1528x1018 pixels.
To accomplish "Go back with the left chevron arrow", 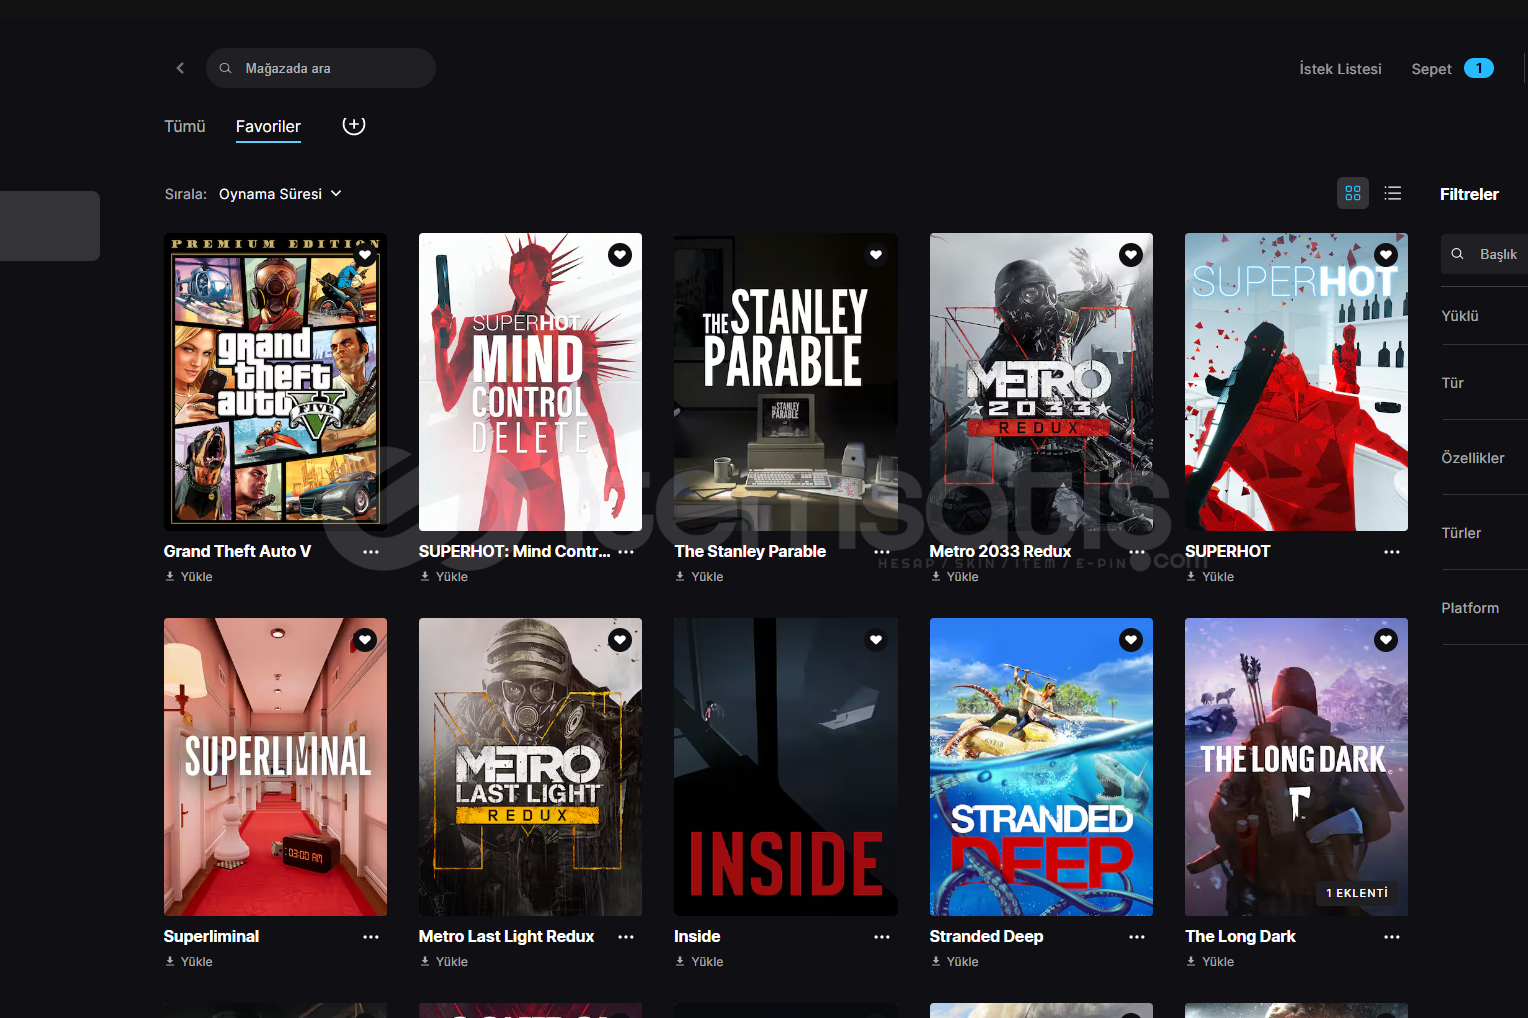I will tap(180, 68).
